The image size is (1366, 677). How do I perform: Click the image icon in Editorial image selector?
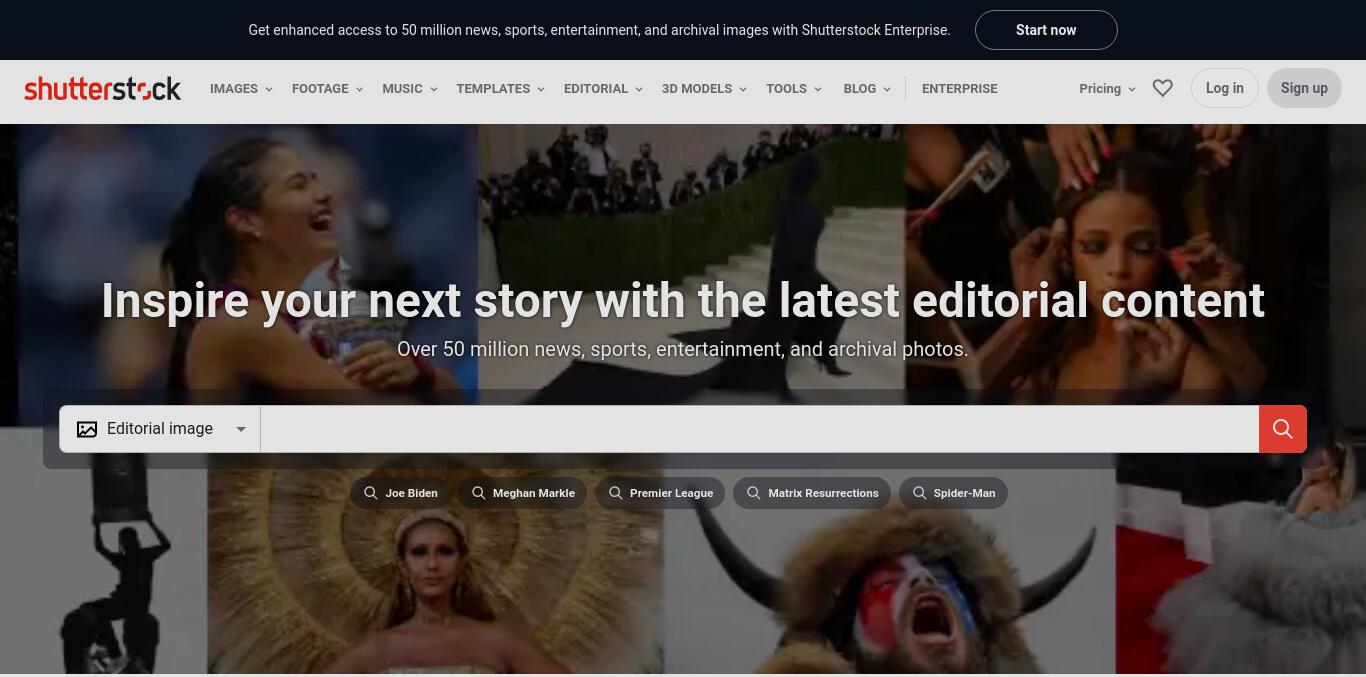click(x=87, y=429)
